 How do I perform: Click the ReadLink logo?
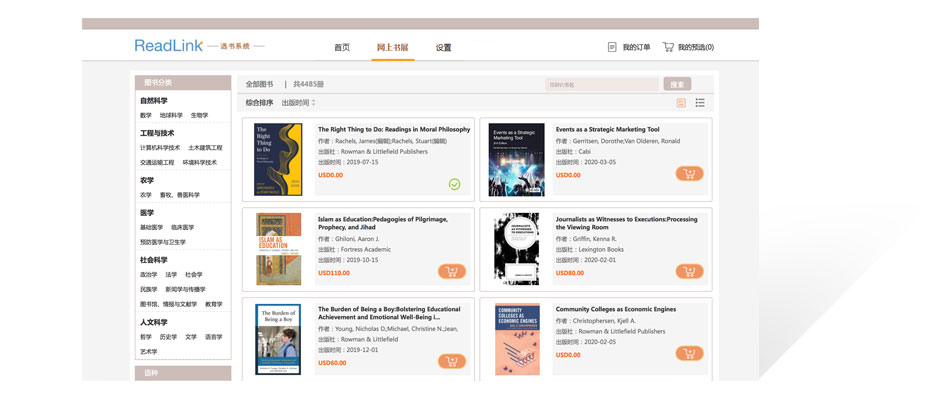tap(169, 46)
